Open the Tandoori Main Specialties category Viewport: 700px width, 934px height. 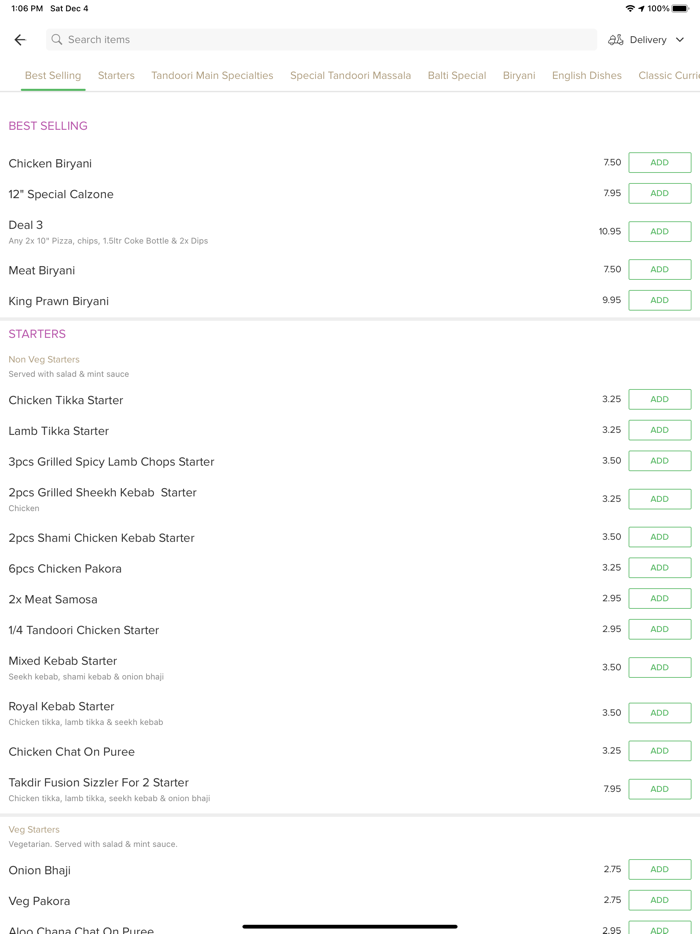[x=212, y=75]
